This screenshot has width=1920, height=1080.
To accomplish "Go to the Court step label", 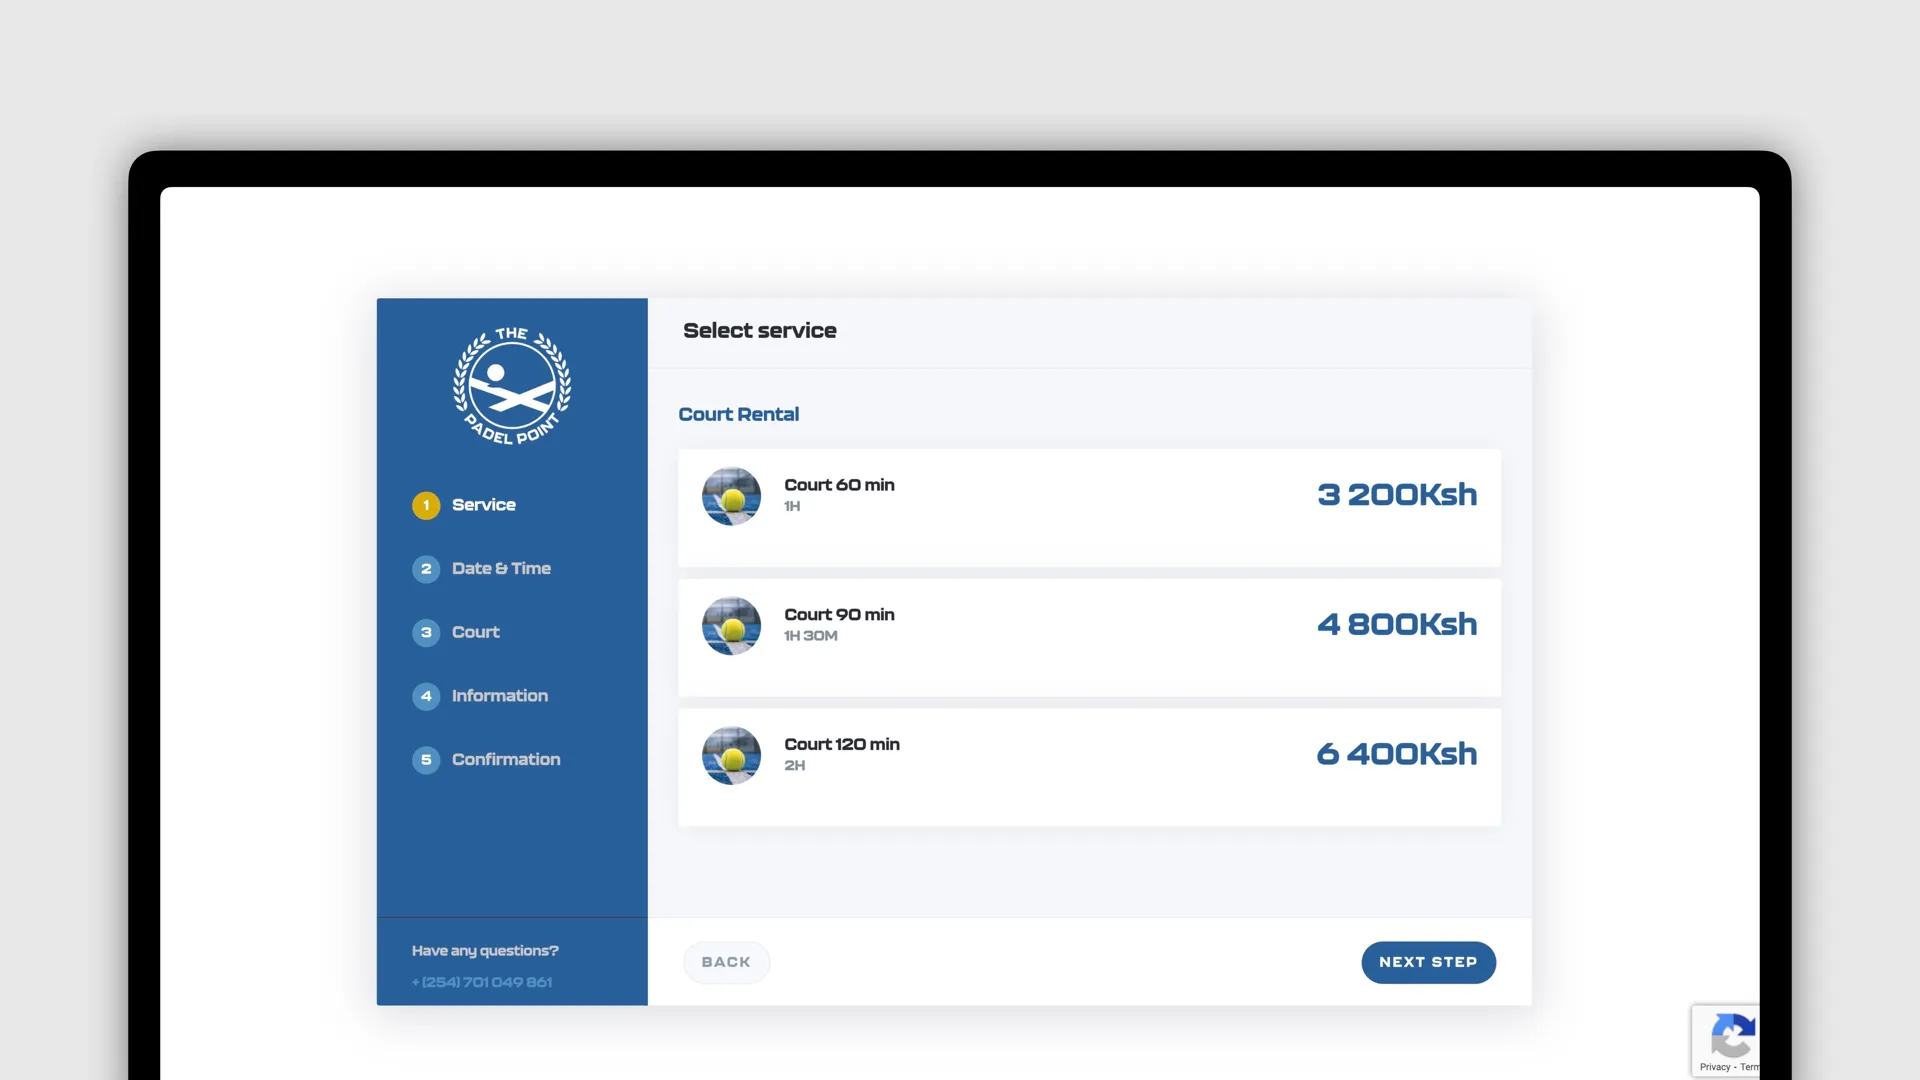I will pyautogui.click(x=475, y=633).
